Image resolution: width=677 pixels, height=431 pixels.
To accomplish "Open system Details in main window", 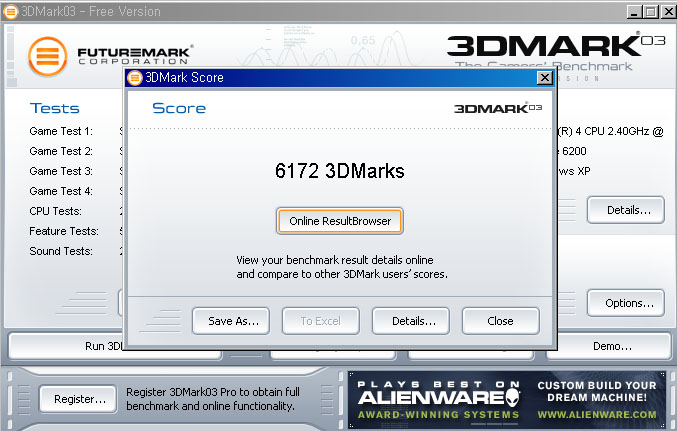I will 626,210.
